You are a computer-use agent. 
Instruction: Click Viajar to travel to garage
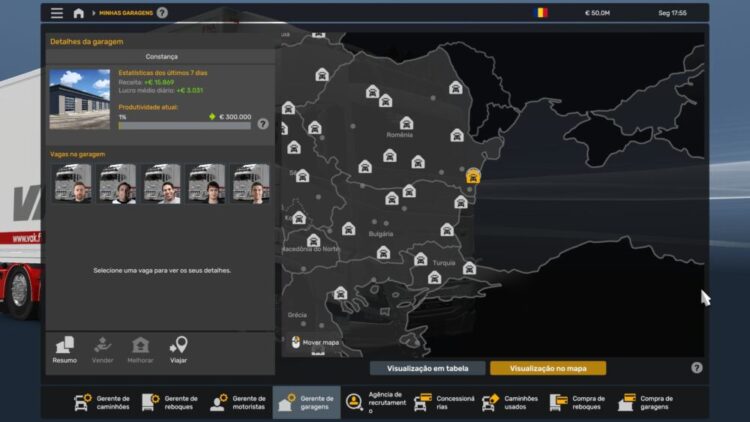tap(178, 350)
